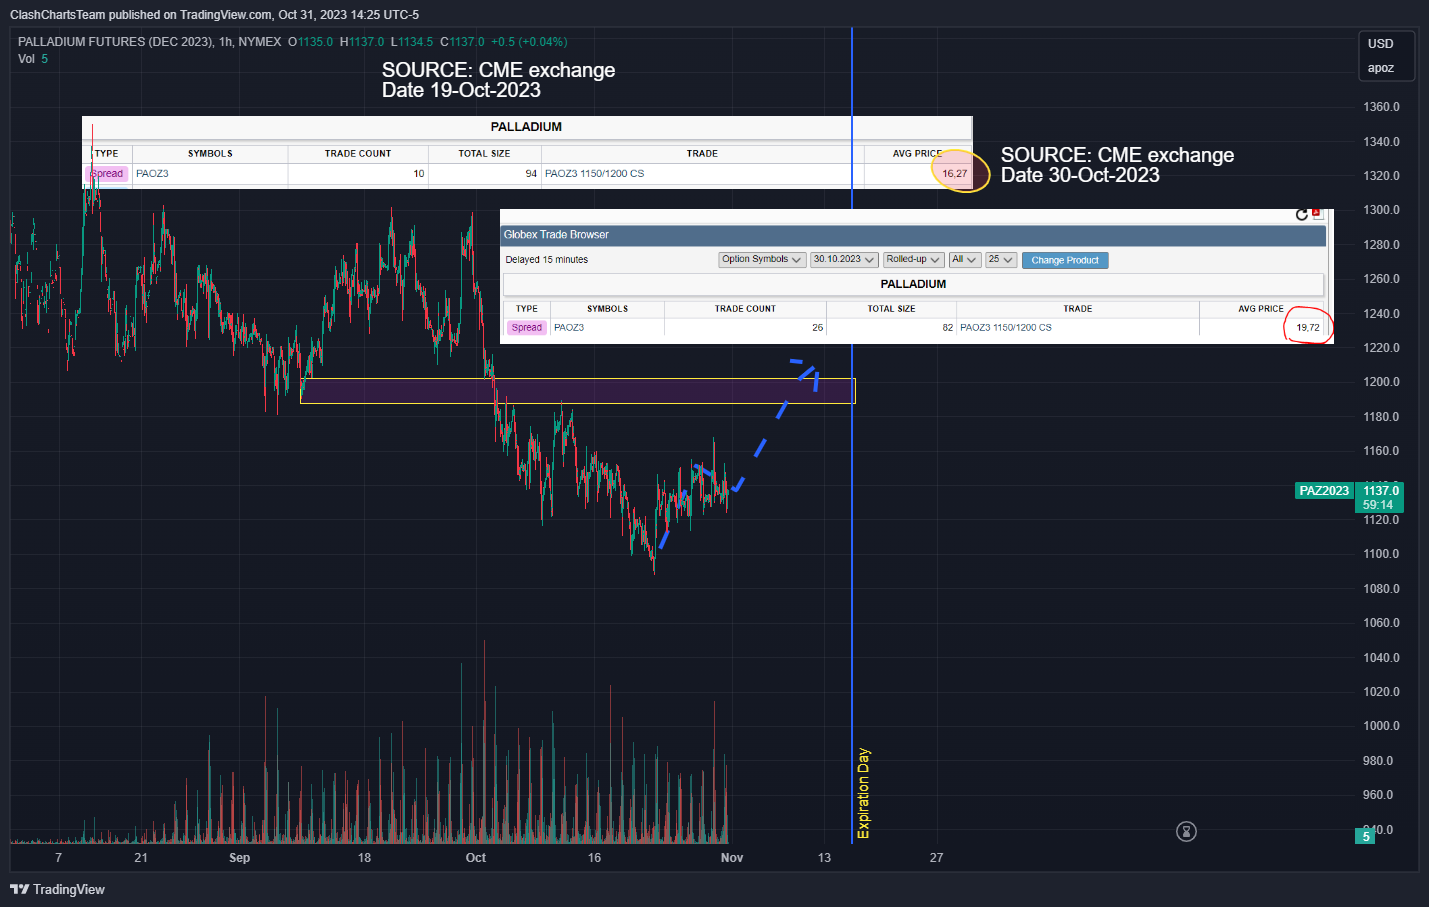Viewport: 1429px width, 907px height.
Task: Open the All filter dropdown
Action: (x=964, y=259)
